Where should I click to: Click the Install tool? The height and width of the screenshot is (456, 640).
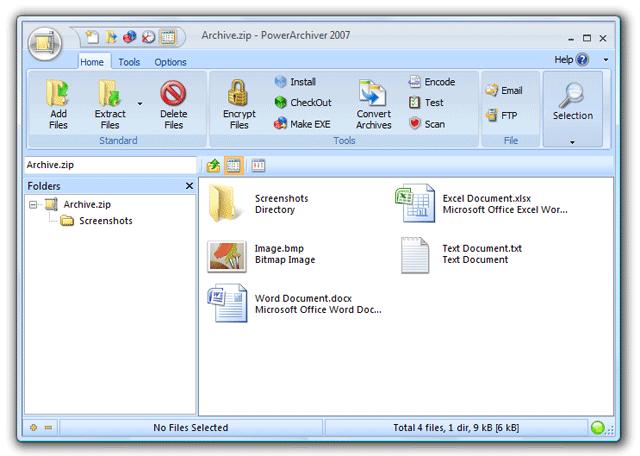296,82
